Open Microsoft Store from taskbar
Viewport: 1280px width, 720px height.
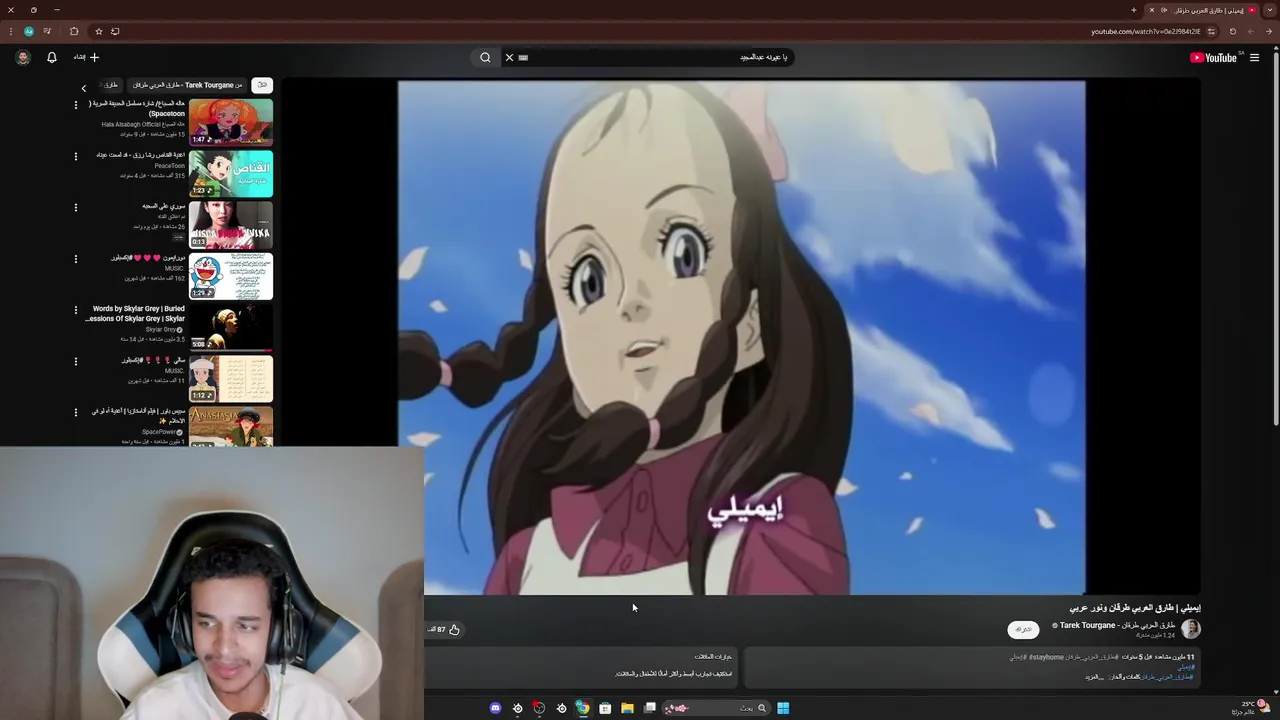[x=605, y=708]
